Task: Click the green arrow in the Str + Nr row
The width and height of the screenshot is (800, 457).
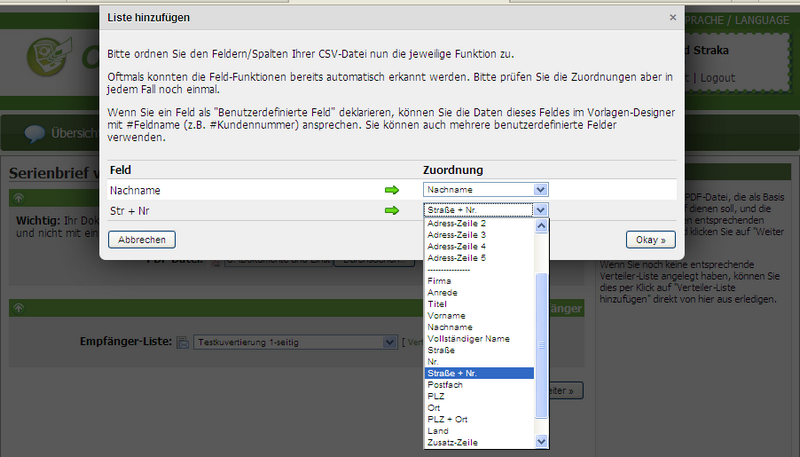Action: click(392, 210)
